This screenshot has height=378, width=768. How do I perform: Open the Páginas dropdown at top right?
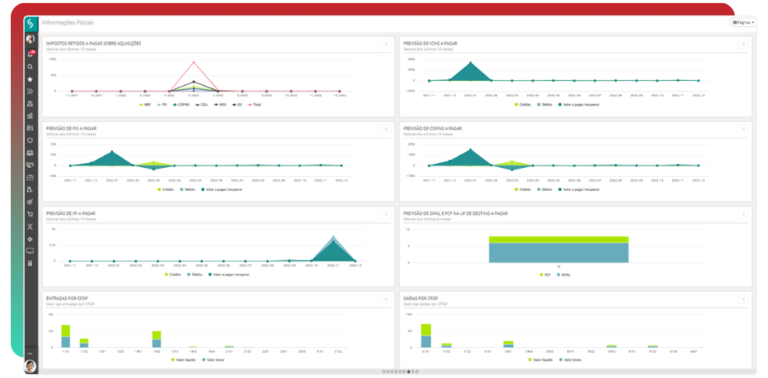click(x=743, y=23)
